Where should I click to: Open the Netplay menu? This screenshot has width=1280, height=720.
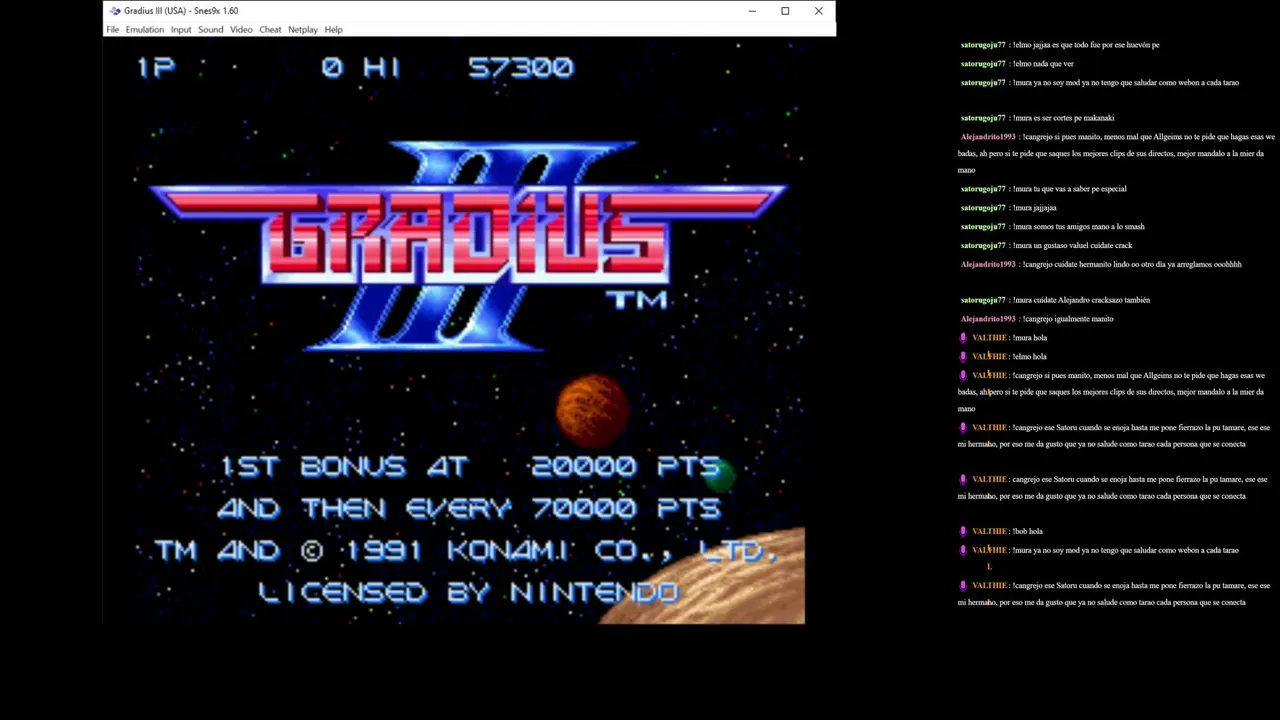coord(303,30)
